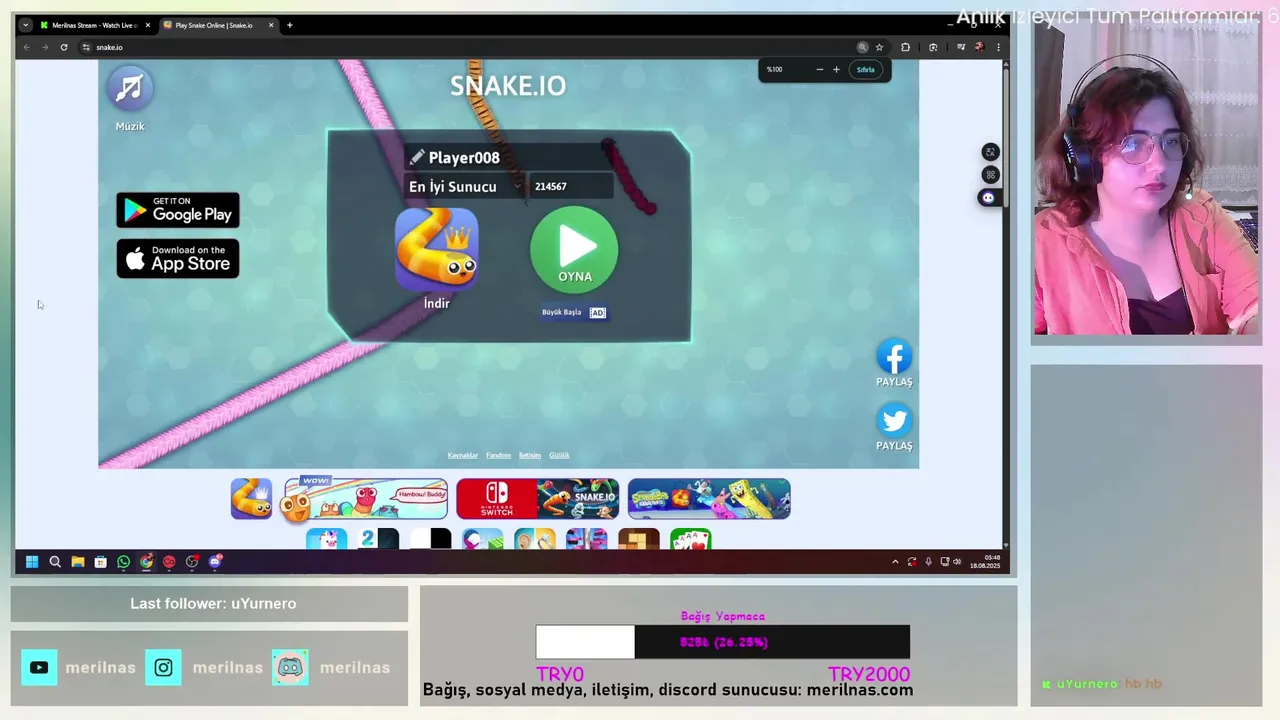Open the taskbar clock and date
The width and height of the screenshot is (1280, 720).
[x=985, y=562]
